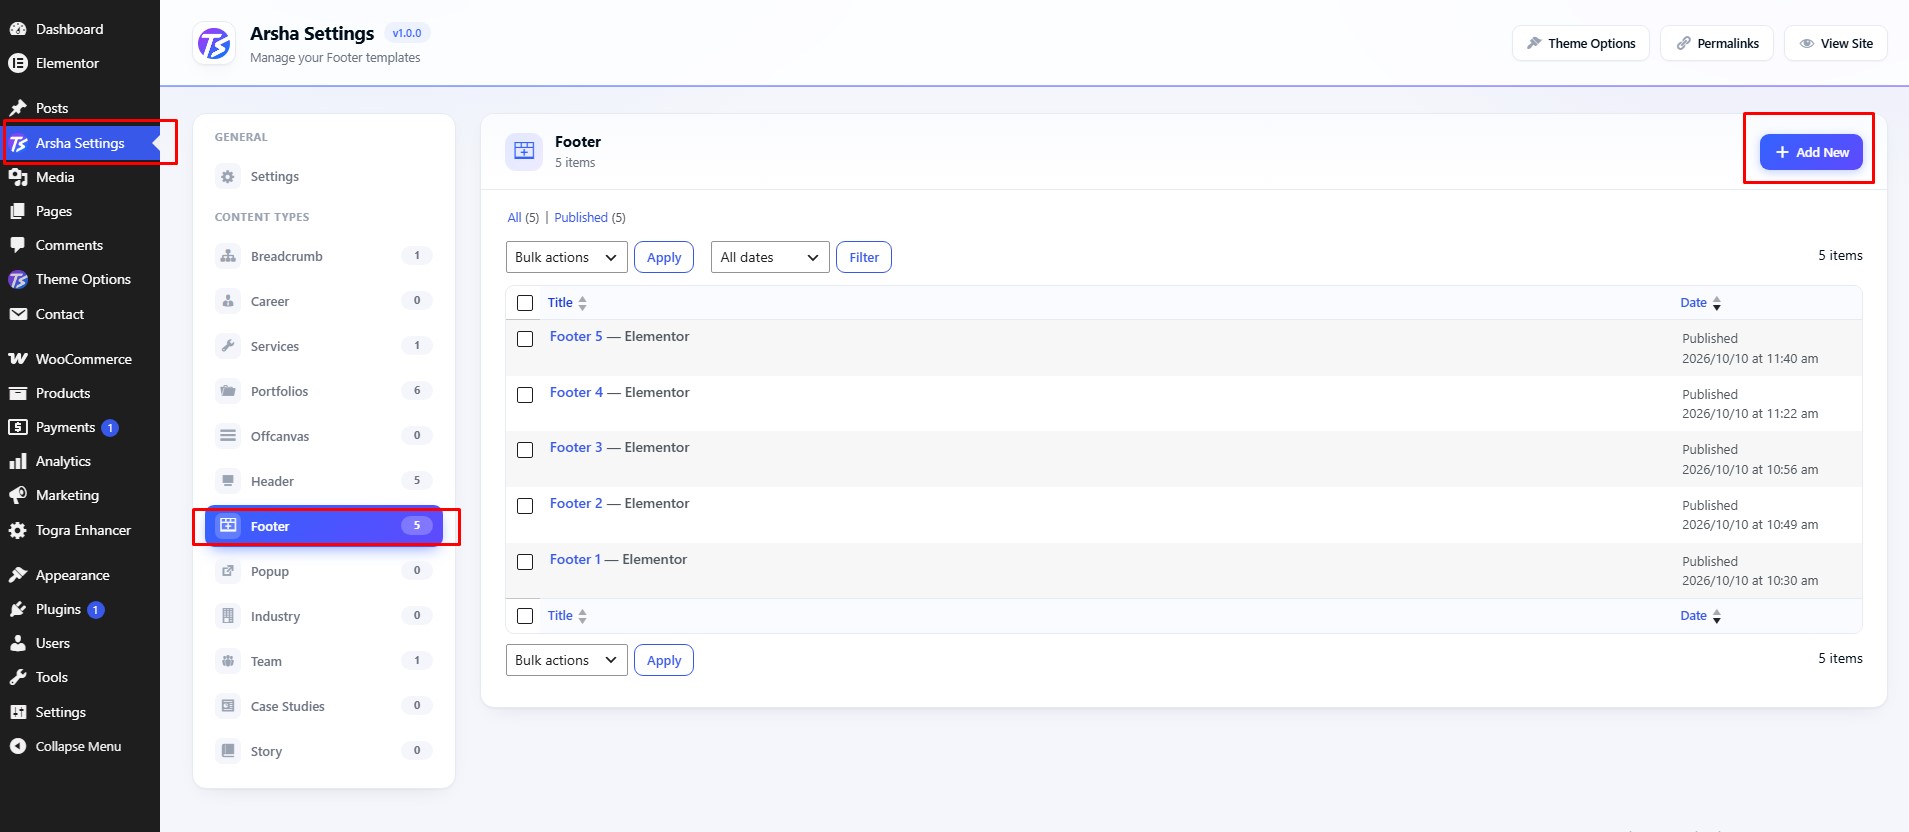This screenshot has height=832, width=1909.
Task: Open Case Studies content type
Action: pyautogui.click(x=324, y=706)
